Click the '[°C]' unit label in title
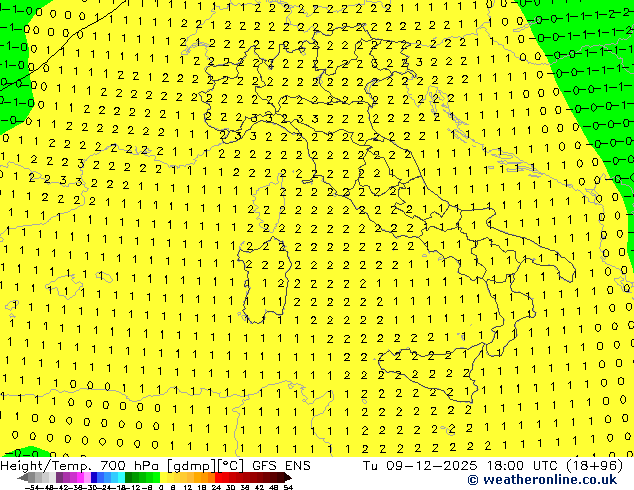The height and width of the screenshot is (490, 634). (231, 466)
